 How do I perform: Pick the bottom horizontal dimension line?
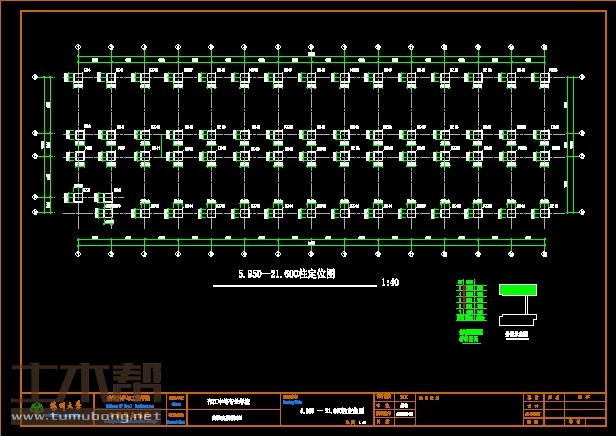tap(312, 241)
